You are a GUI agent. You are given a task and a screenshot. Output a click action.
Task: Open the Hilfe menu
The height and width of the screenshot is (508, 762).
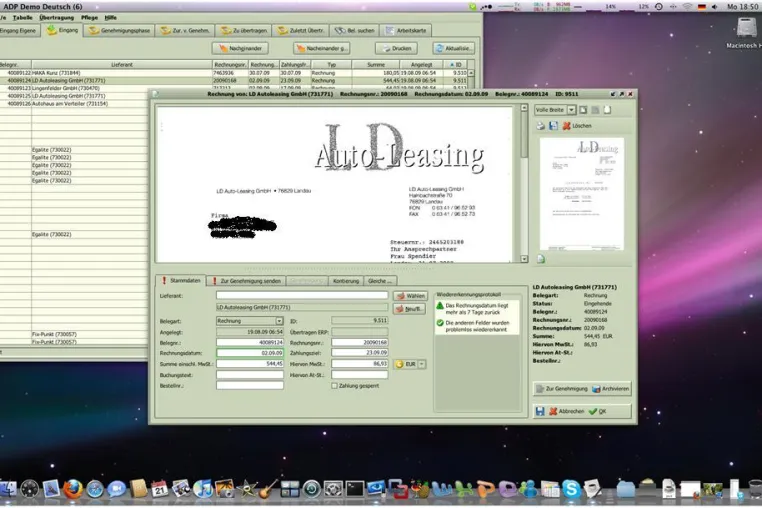pyautogui.click(x=111, y=18)
